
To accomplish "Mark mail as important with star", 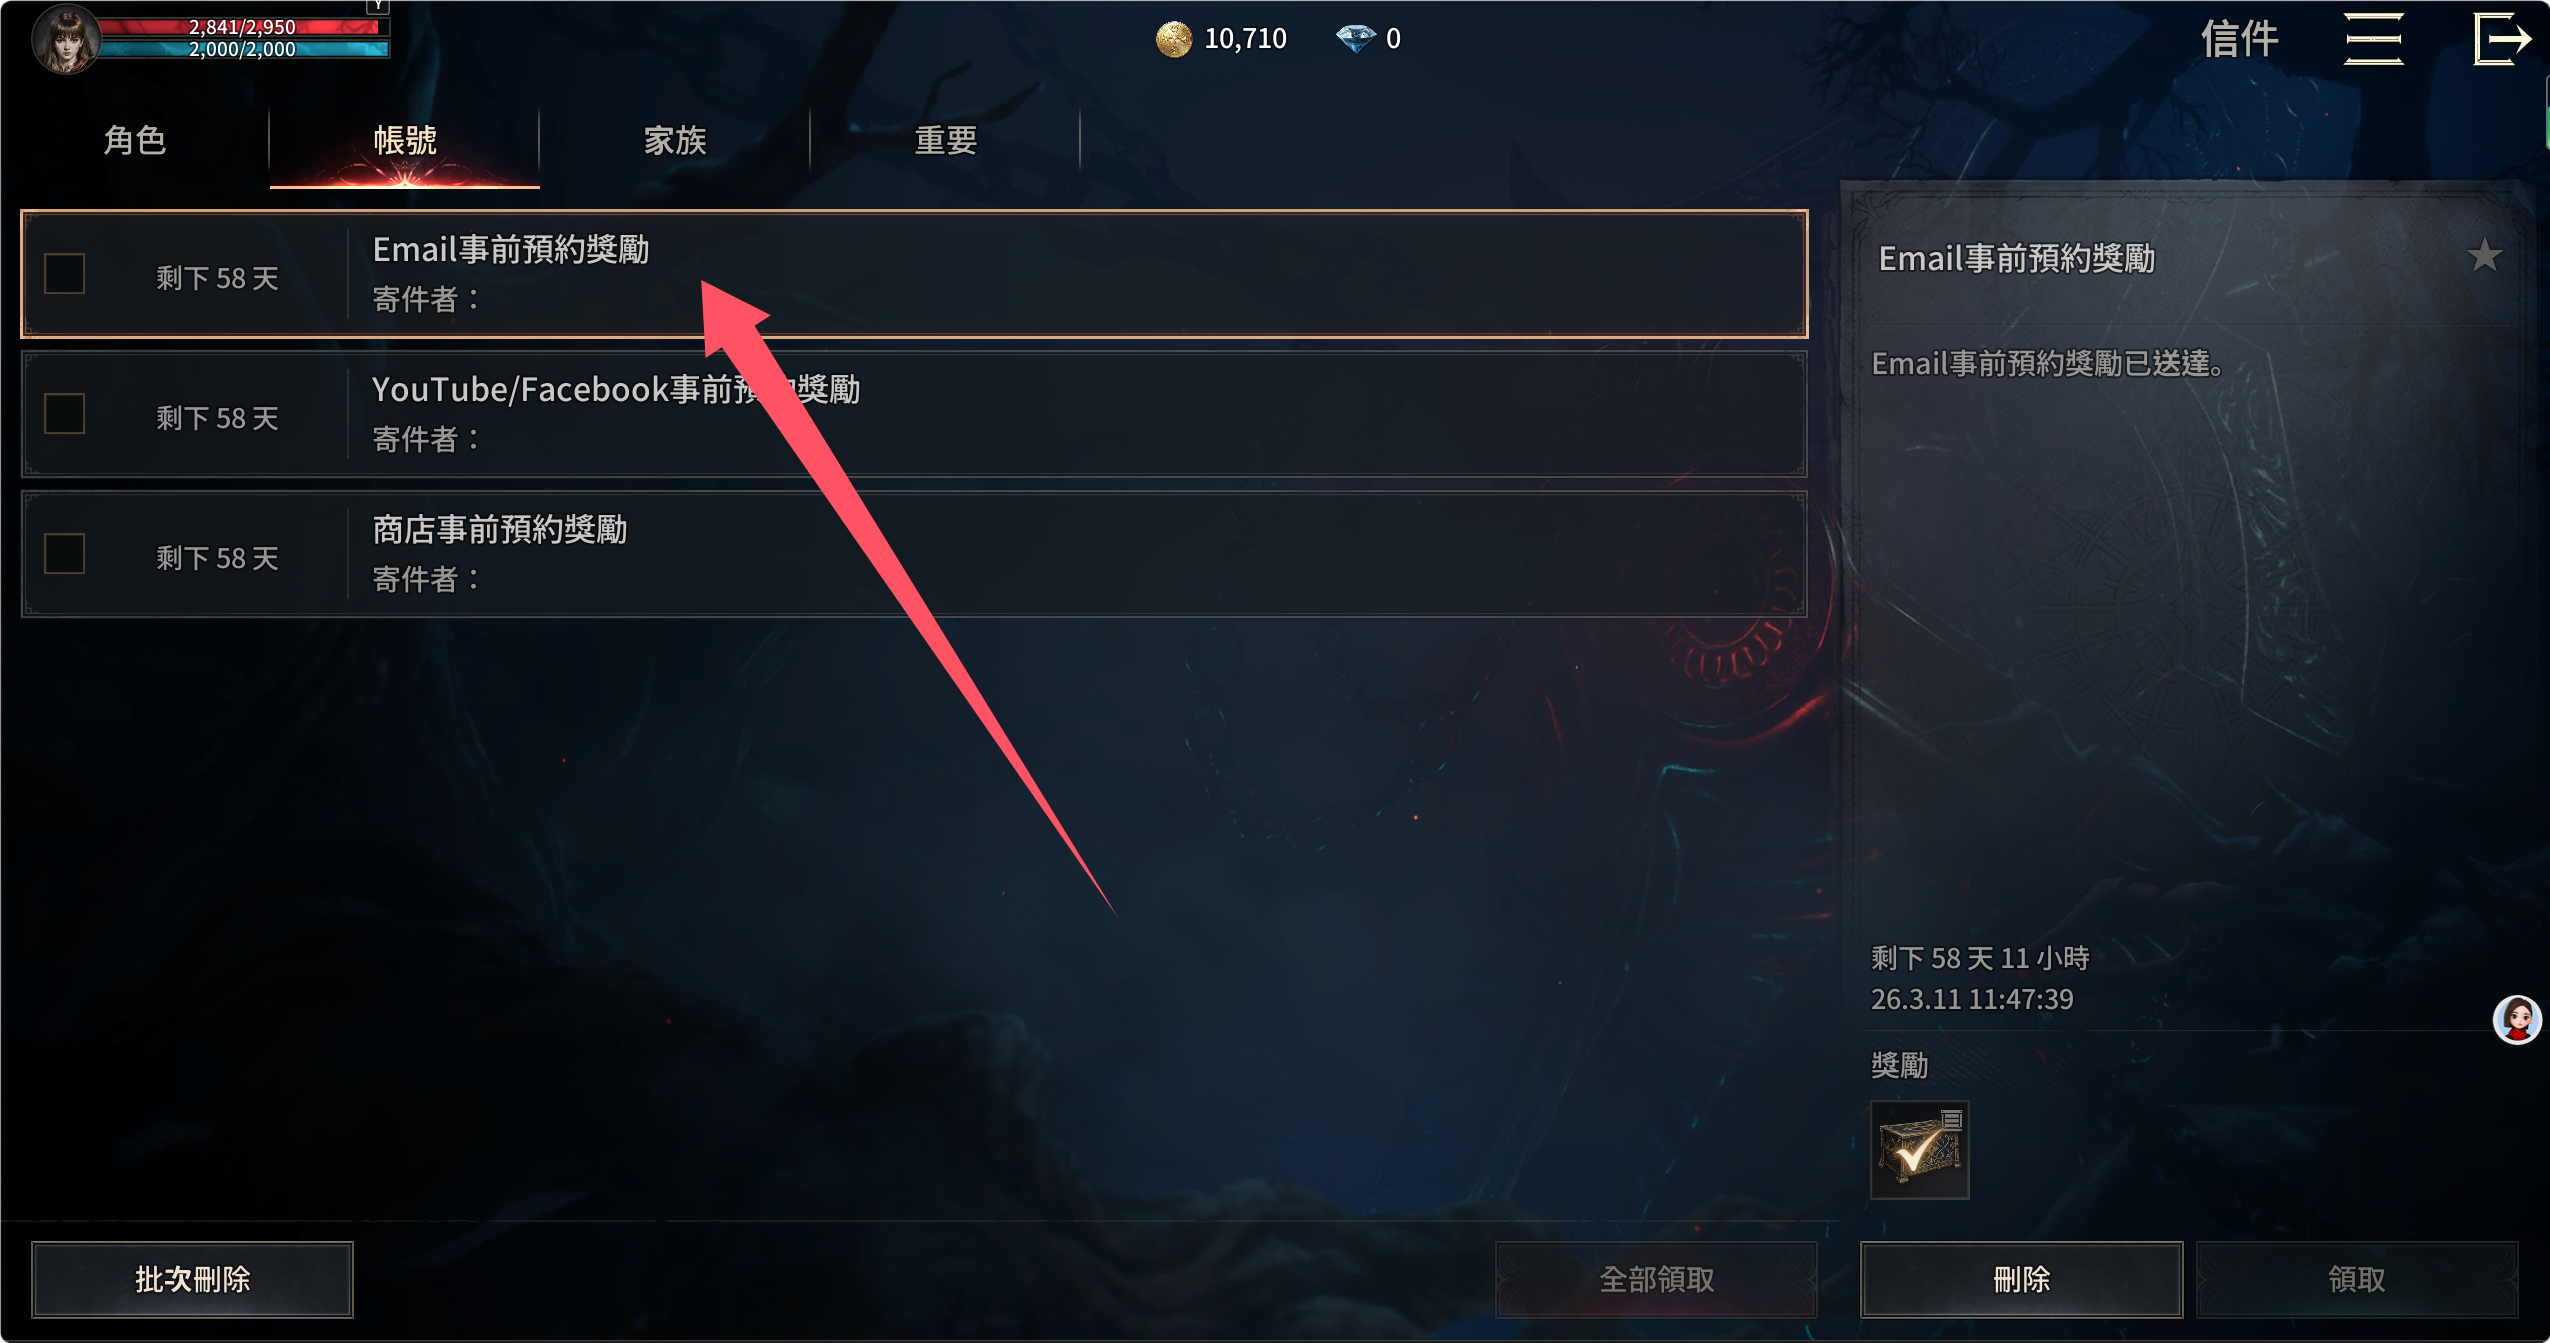I will click(2484, 256).
